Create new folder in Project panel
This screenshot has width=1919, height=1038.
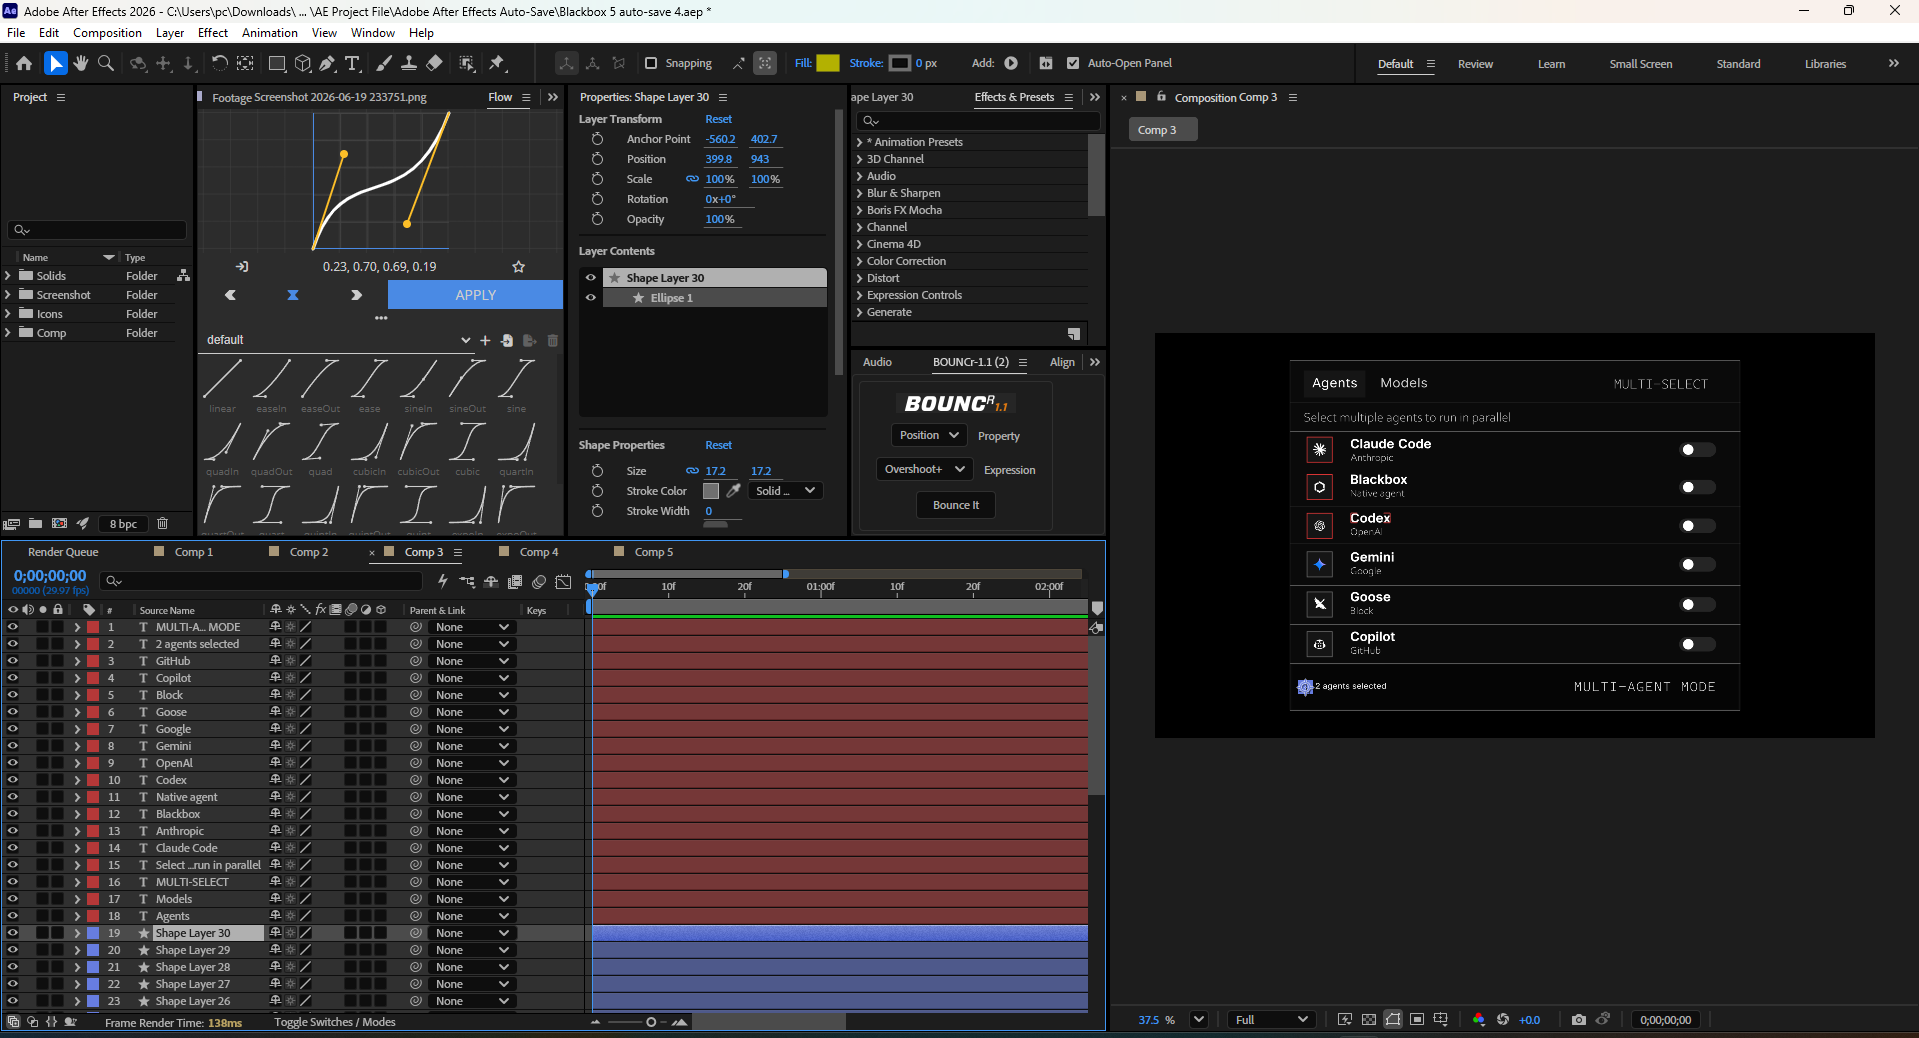[x=35, y=524]
